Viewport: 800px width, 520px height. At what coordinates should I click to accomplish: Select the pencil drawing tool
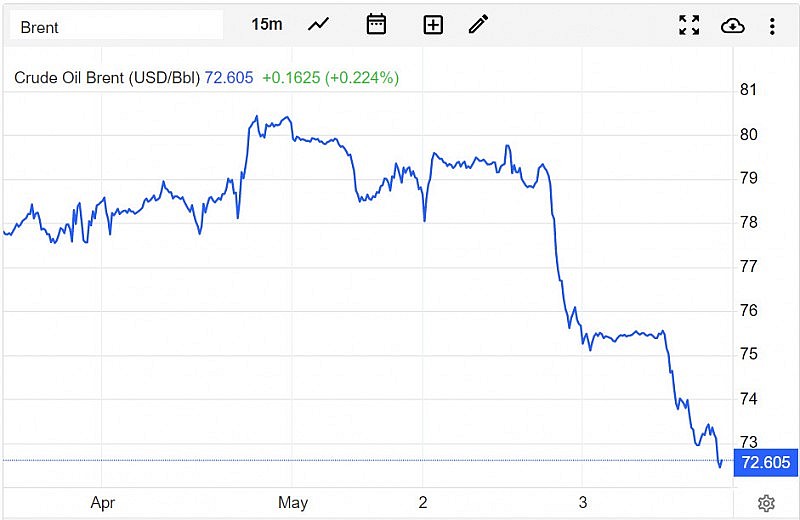(479, 24)
